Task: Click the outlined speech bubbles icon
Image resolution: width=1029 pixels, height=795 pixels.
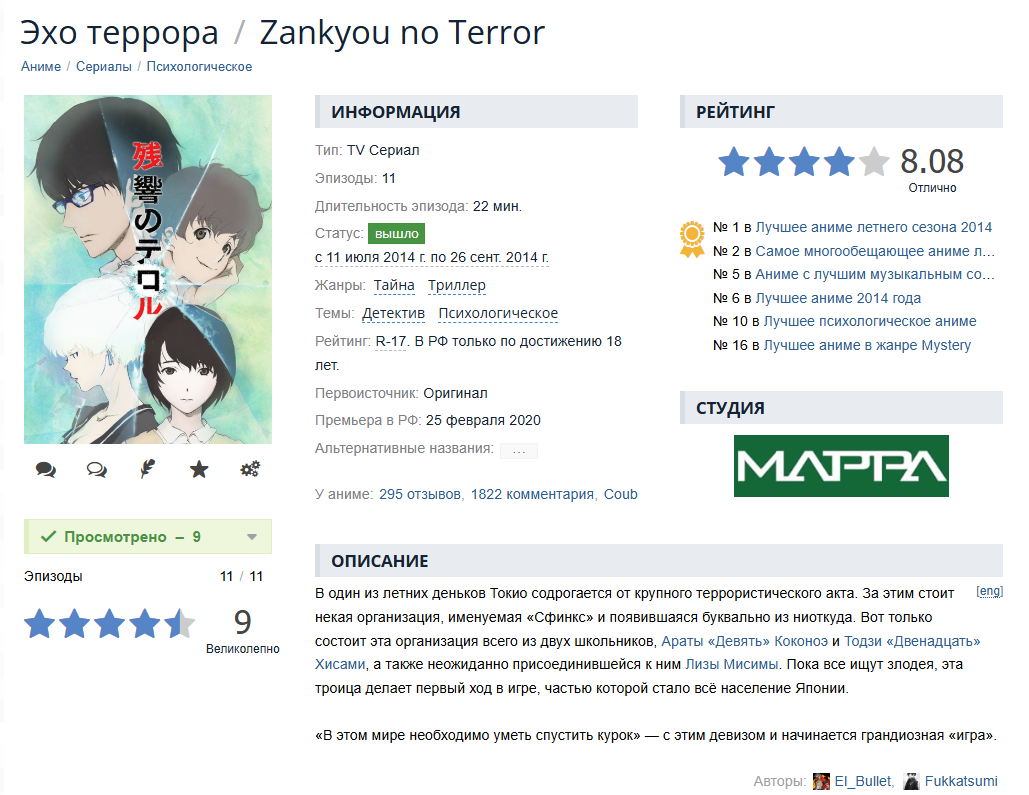Action: [96, 469]
